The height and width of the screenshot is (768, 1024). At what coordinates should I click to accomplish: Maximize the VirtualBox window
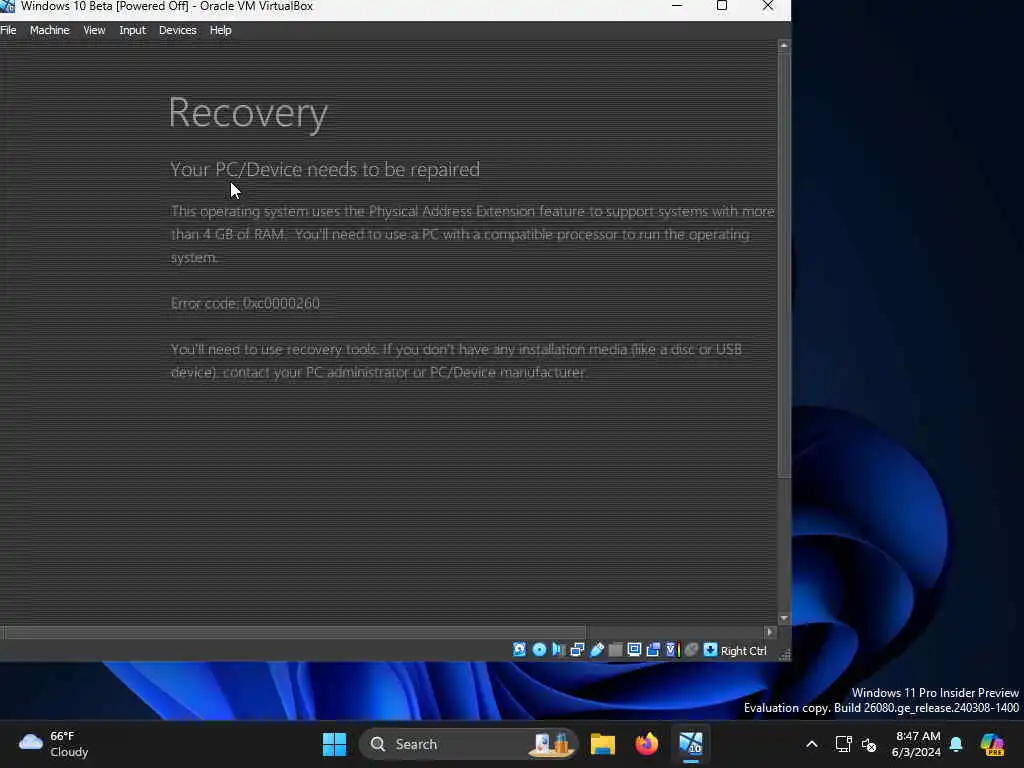tap(722, 6)
